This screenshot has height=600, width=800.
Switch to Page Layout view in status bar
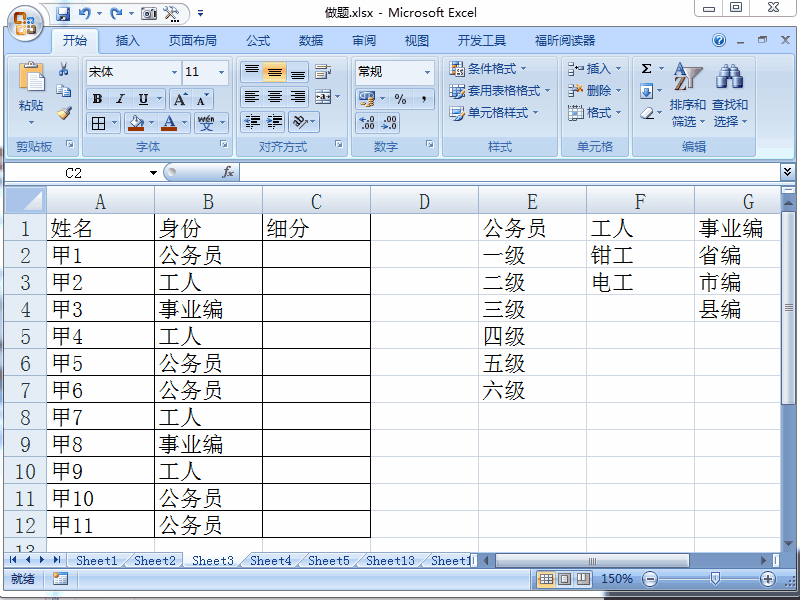tap(565, 579)
